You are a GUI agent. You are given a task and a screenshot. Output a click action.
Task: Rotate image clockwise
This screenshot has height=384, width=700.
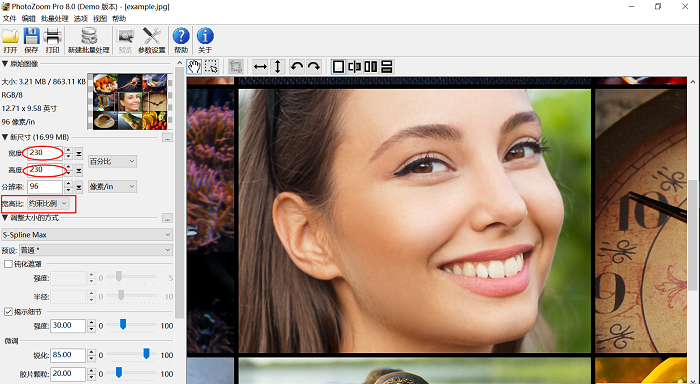[x=314, y=67]
